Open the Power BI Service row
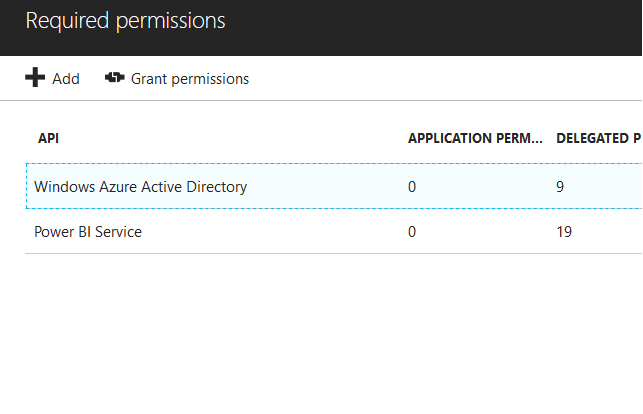The height and width of the screenshot is (414, 643). [x=334, y=232]
